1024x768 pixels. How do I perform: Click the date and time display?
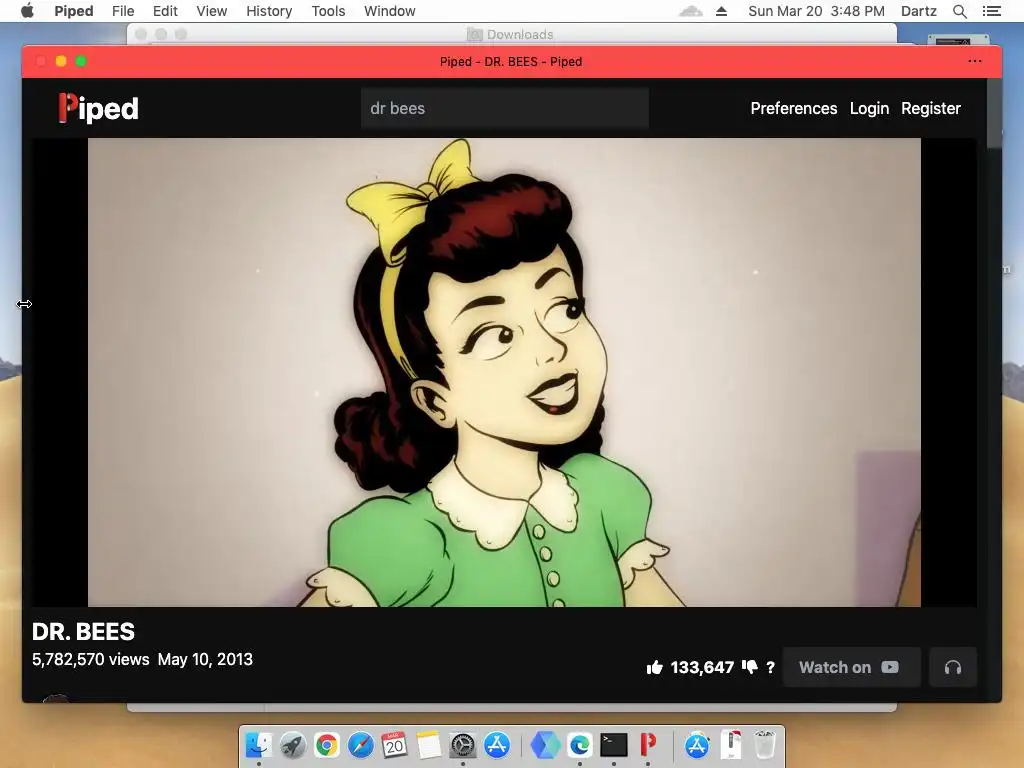[x=816, y=11]
